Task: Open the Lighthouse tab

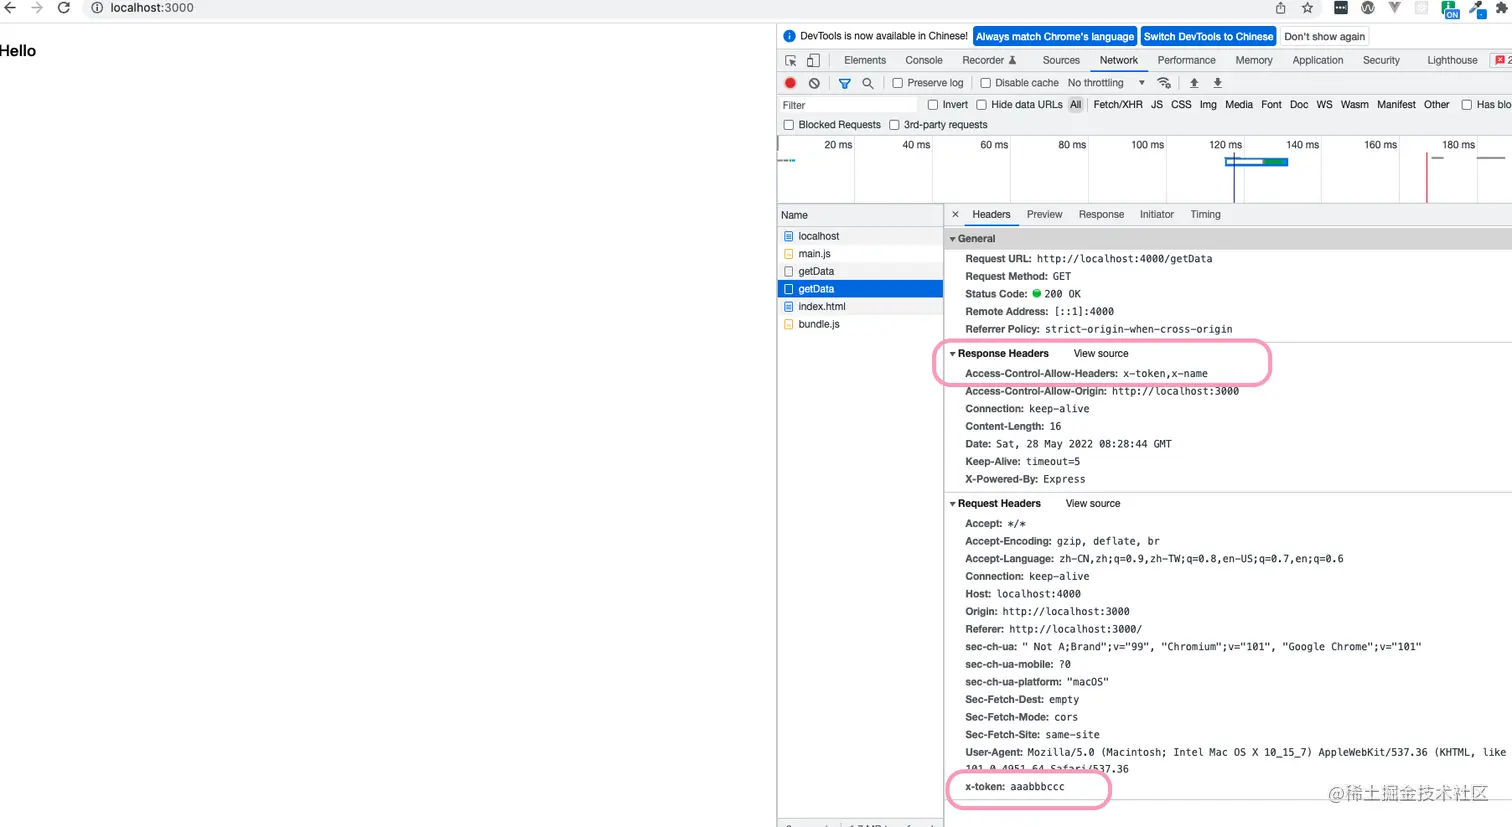Action: pyautogui.click(x=1452, y=60)
